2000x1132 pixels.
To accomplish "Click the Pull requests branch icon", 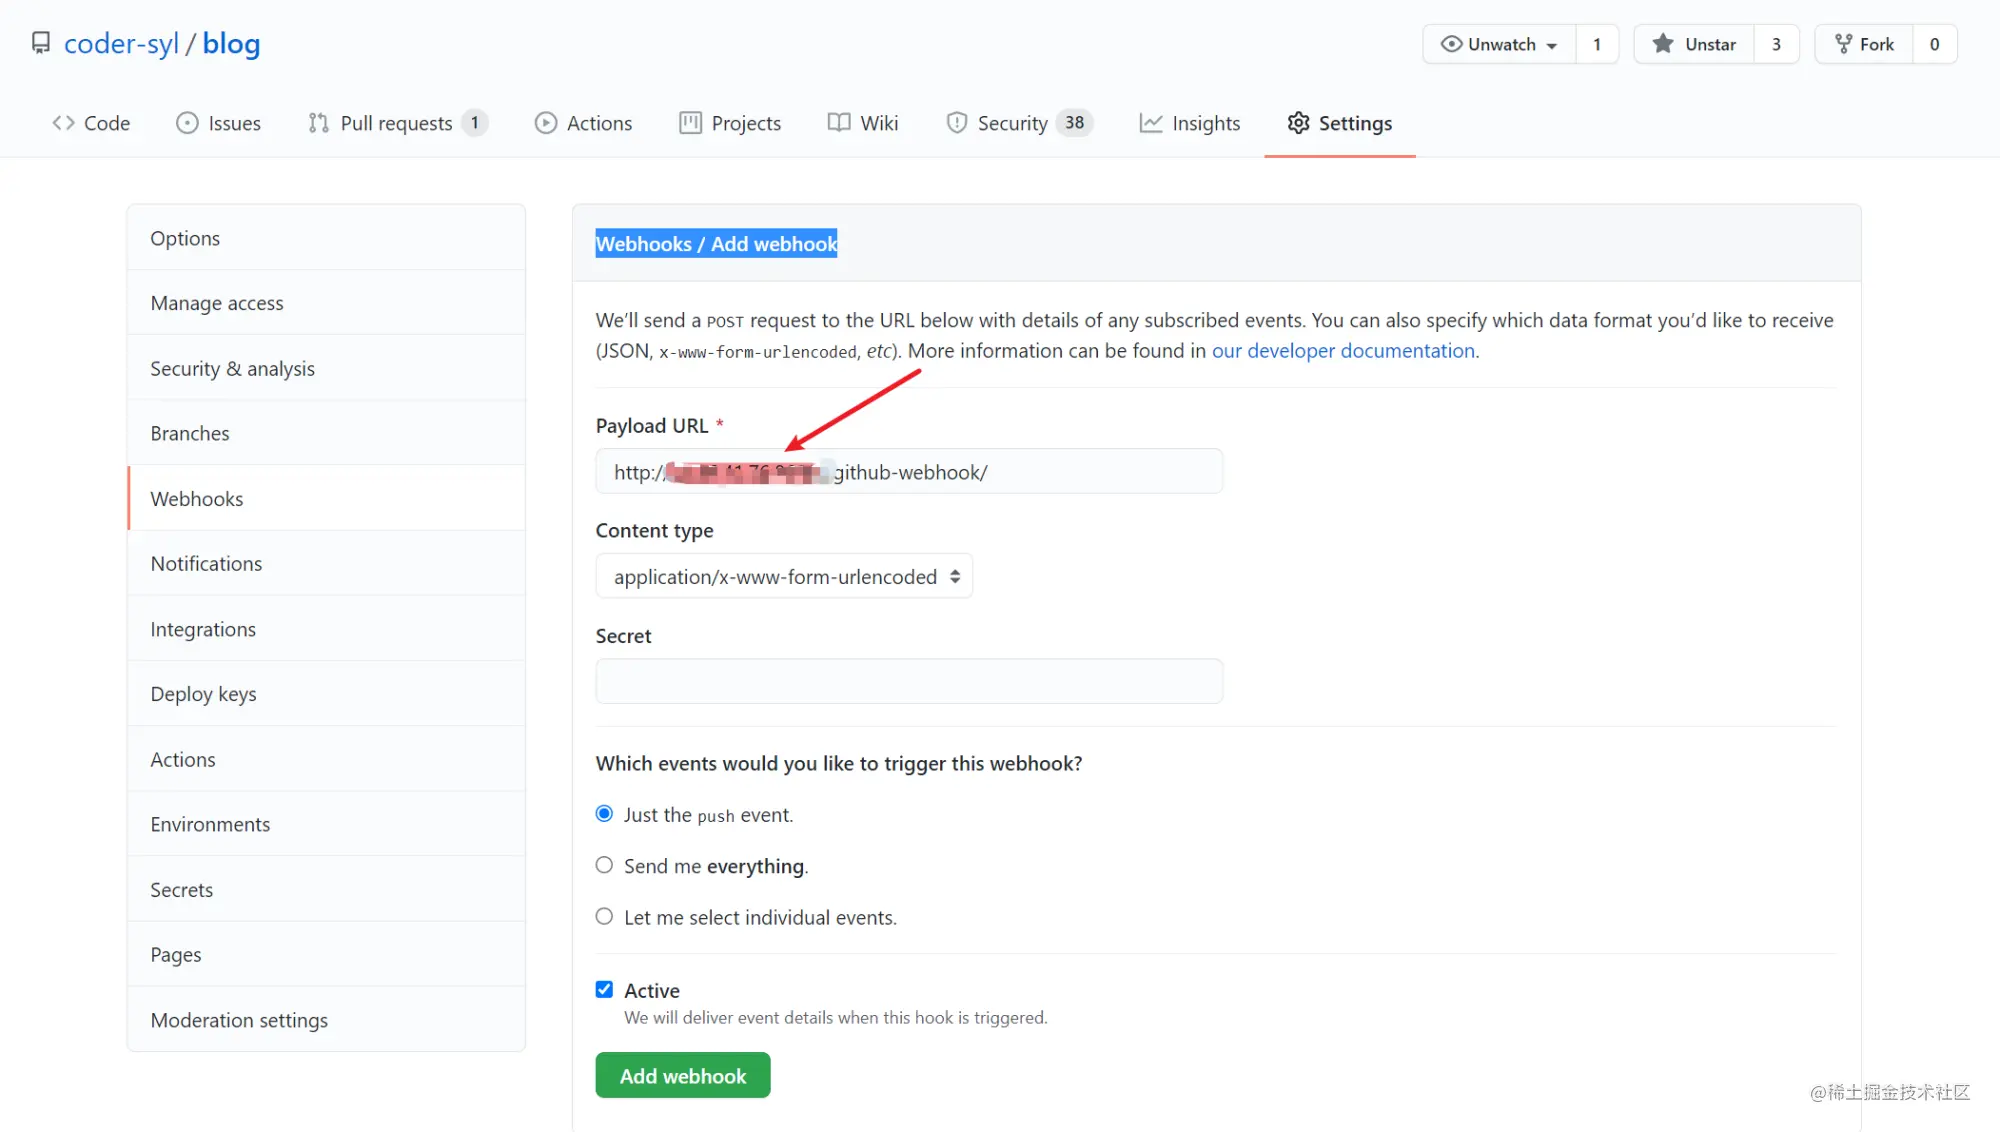I will (319, 123).
